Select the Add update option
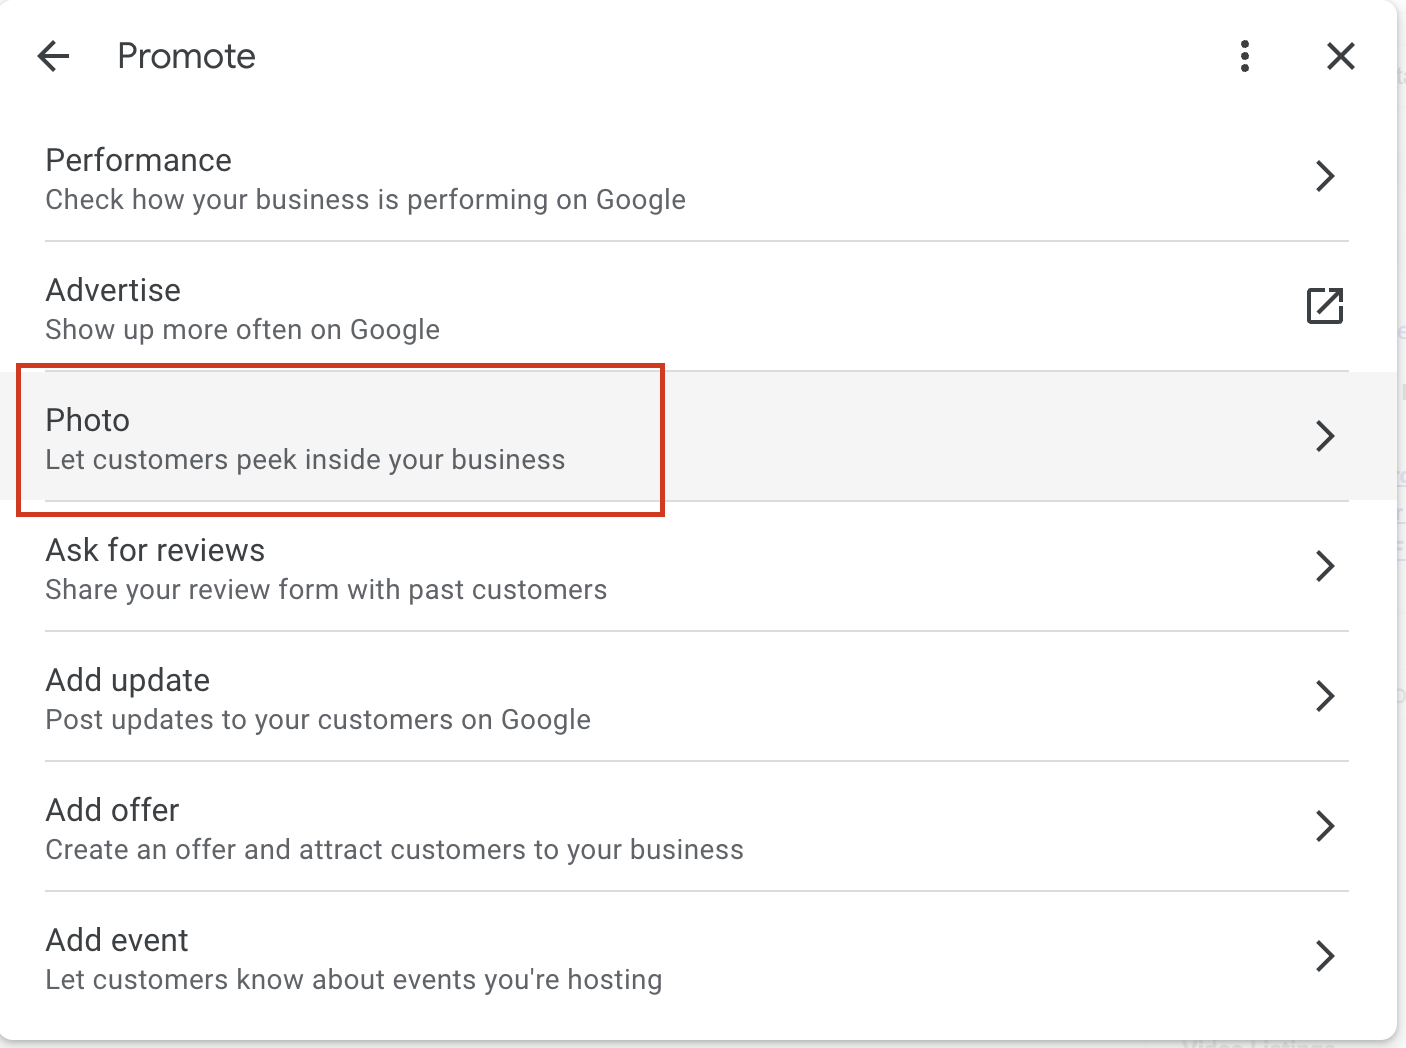Image resolution: width=1406 pixels, height=1048 pixels. click(x=697, y=697)
